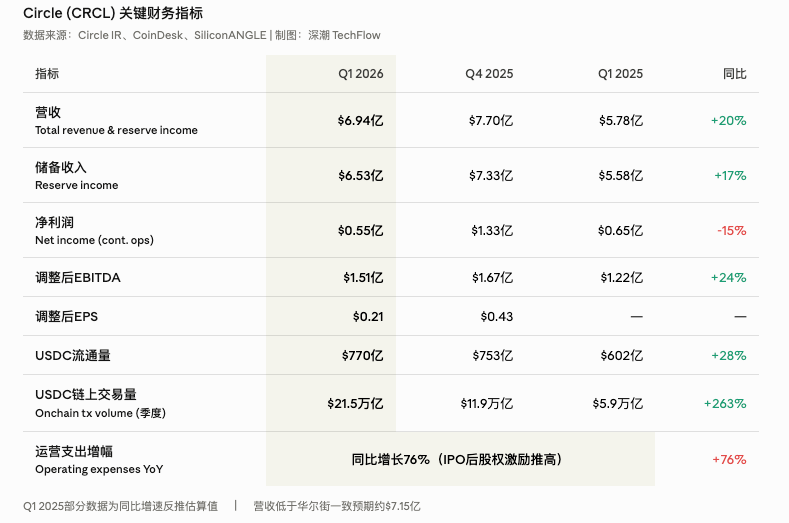Click 'Total revenue & reserve income' subtitle
This screenshot has width=789, height=523.
coord(116,130)
